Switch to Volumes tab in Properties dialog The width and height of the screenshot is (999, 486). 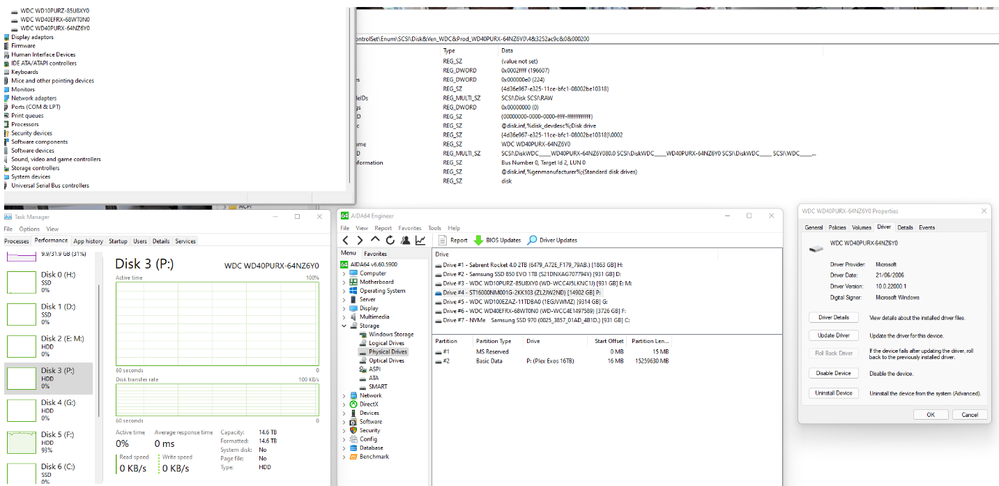point(861,227)
